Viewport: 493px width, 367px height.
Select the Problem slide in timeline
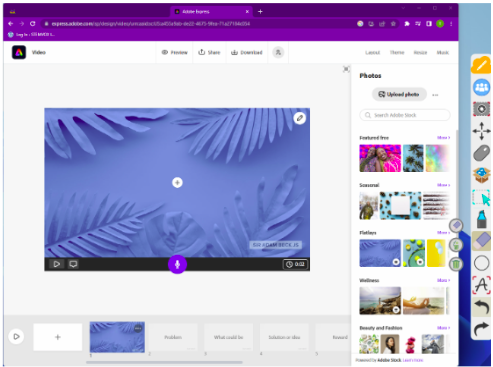coord(173,337)
